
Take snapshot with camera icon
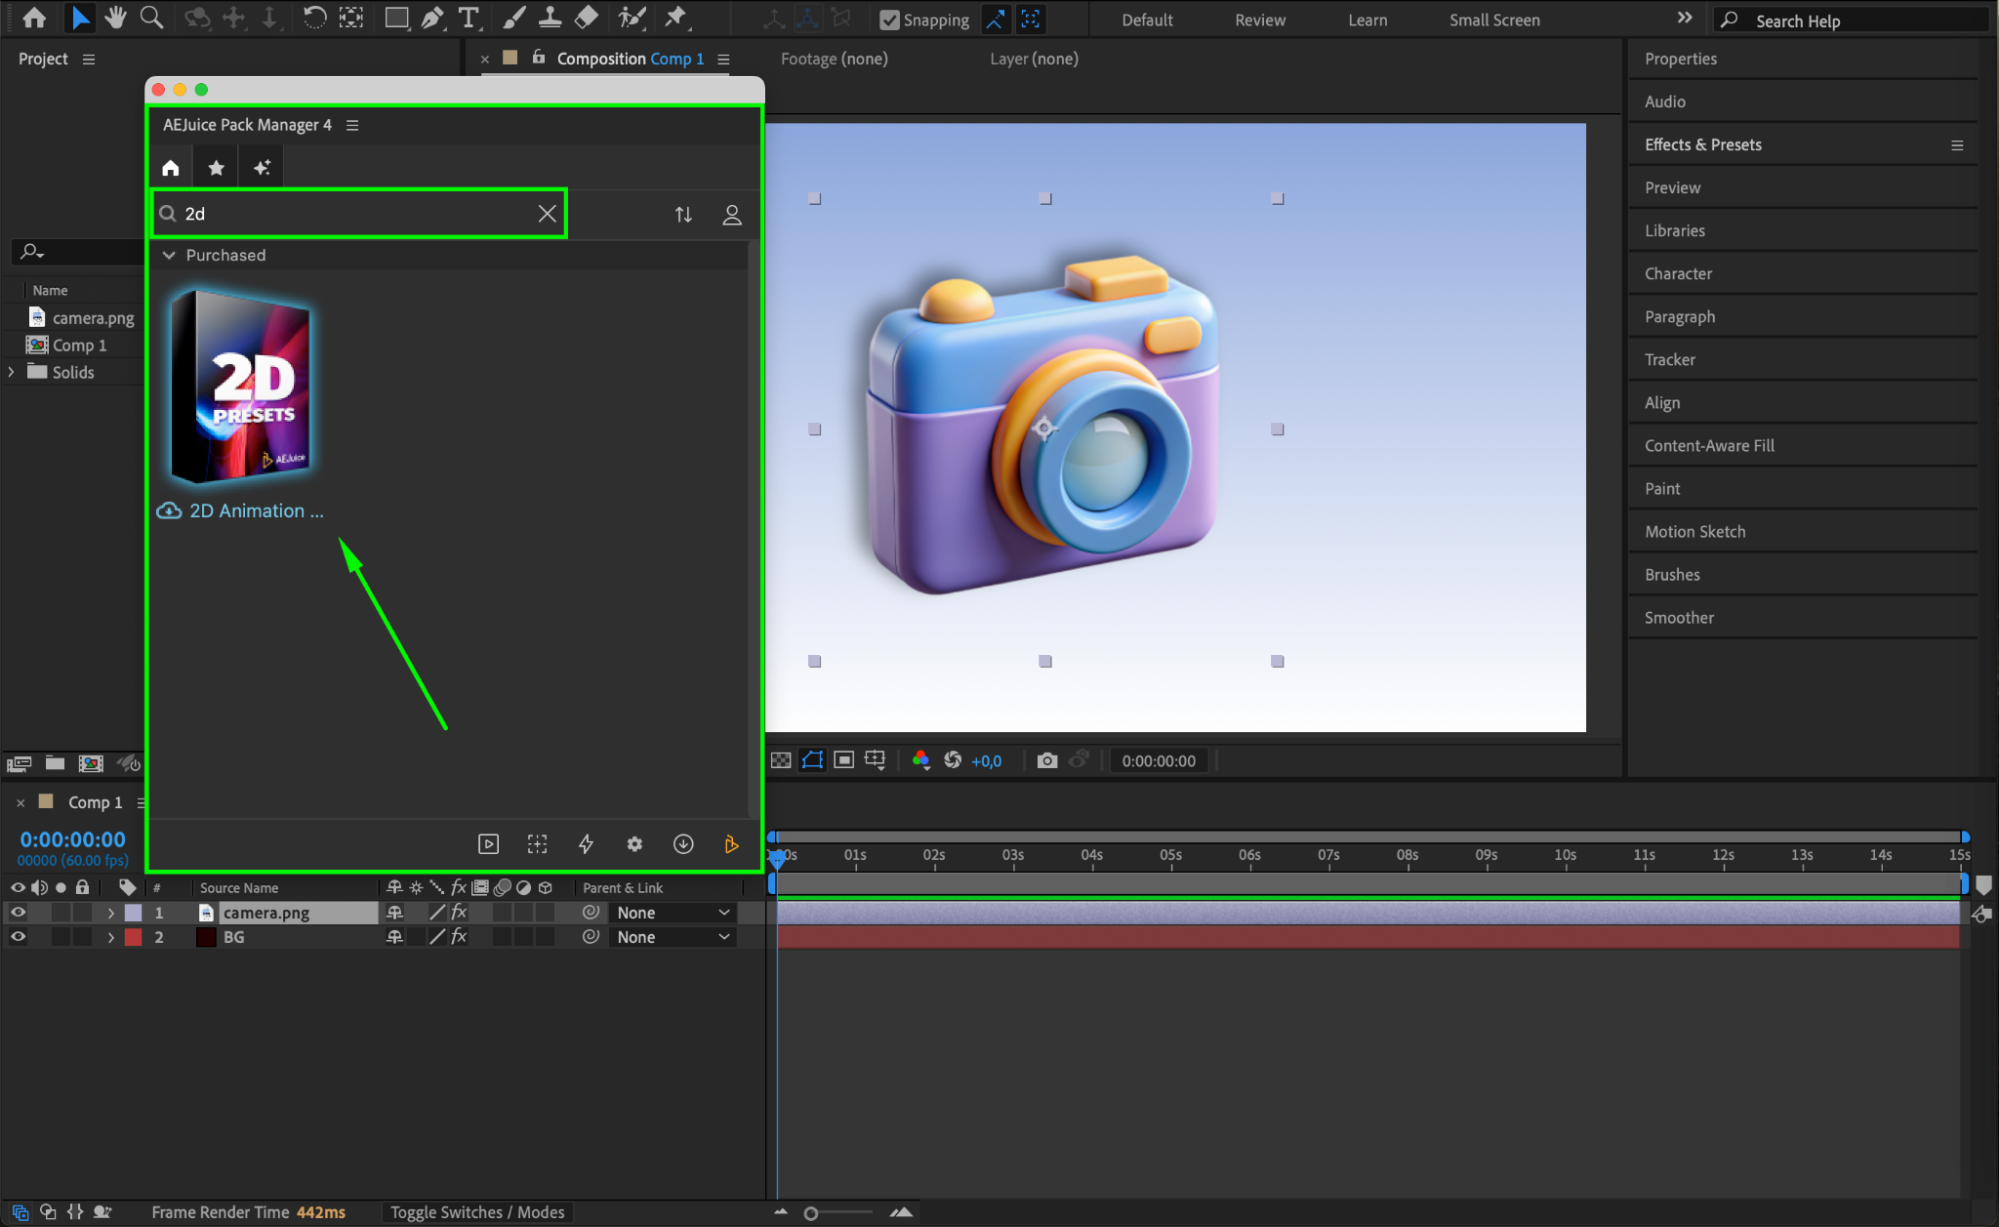1047,760
